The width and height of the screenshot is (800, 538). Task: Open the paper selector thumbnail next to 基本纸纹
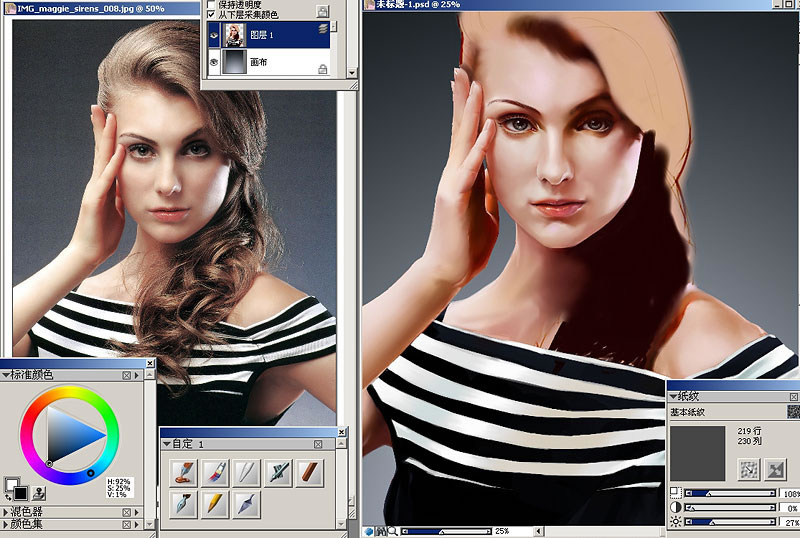click(793, 411)
